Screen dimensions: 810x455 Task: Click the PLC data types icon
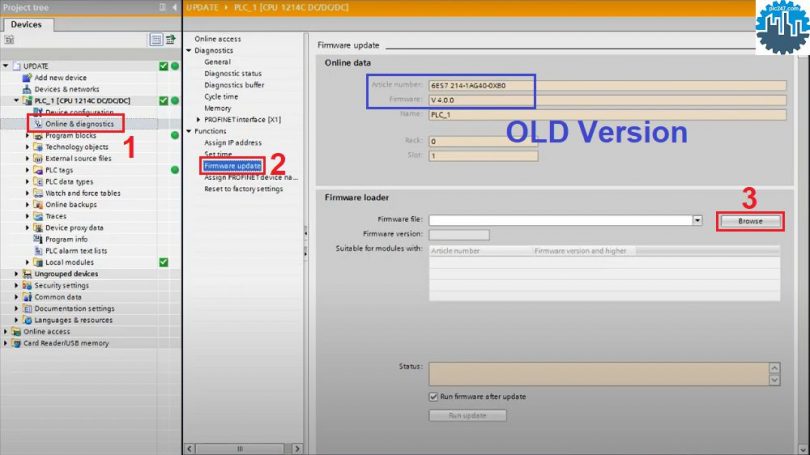[x=38, y=181]
